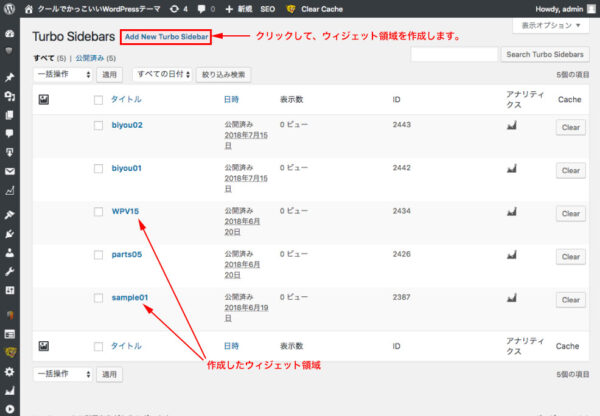This screenshot has height=416, width=600.
Task: Open analytics for biyou01
Action: (x=512, y=168)
